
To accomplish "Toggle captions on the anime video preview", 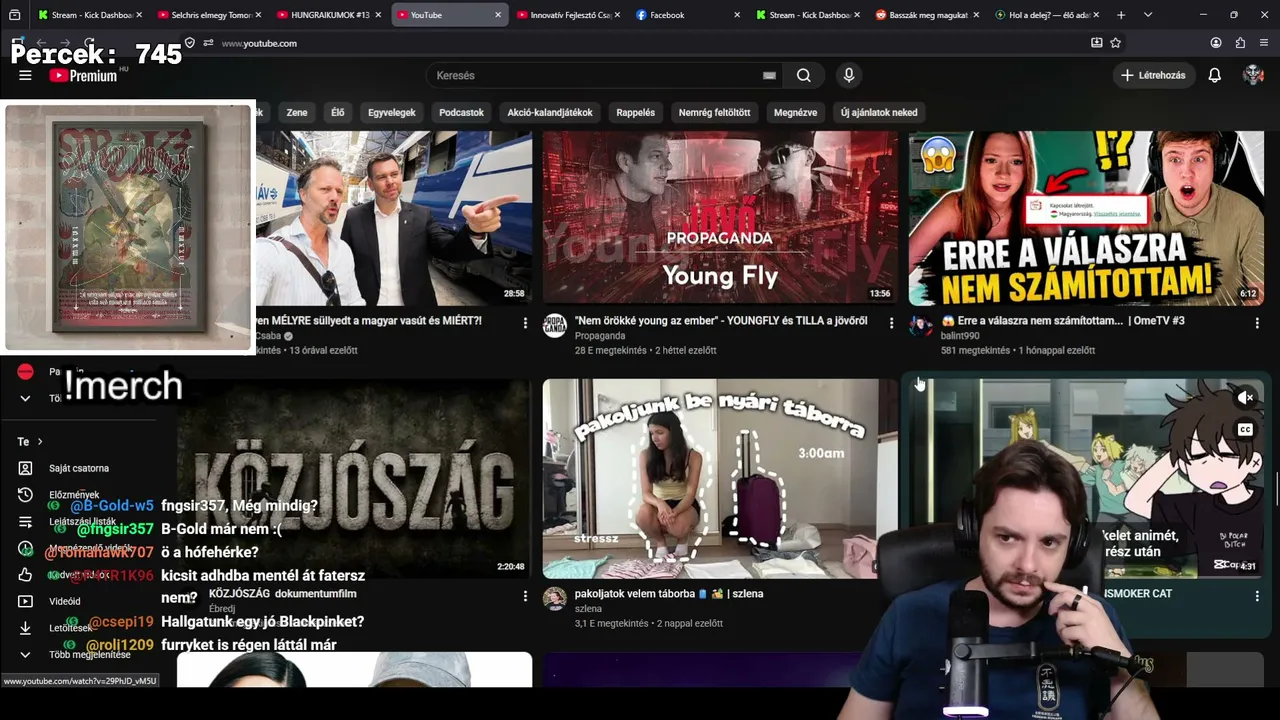I will click(1245, 430).
